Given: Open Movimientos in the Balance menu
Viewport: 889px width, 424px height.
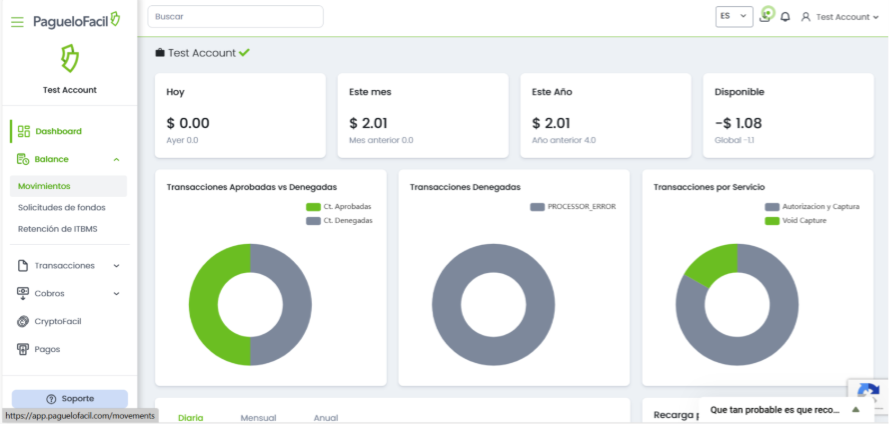Looking at the screenshot, I should 44,186.
